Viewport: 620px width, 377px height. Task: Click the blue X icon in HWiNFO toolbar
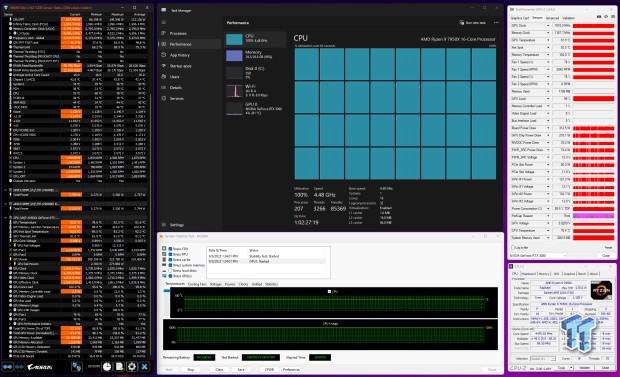tap(144, 367)
